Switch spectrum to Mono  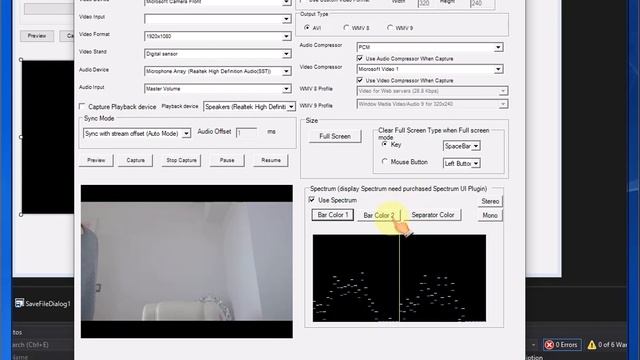[490, 215]
